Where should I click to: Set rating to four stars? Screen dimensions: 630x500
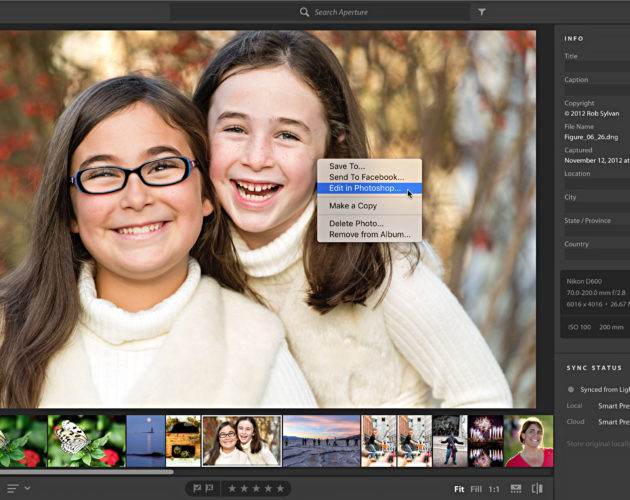[268, 488]
